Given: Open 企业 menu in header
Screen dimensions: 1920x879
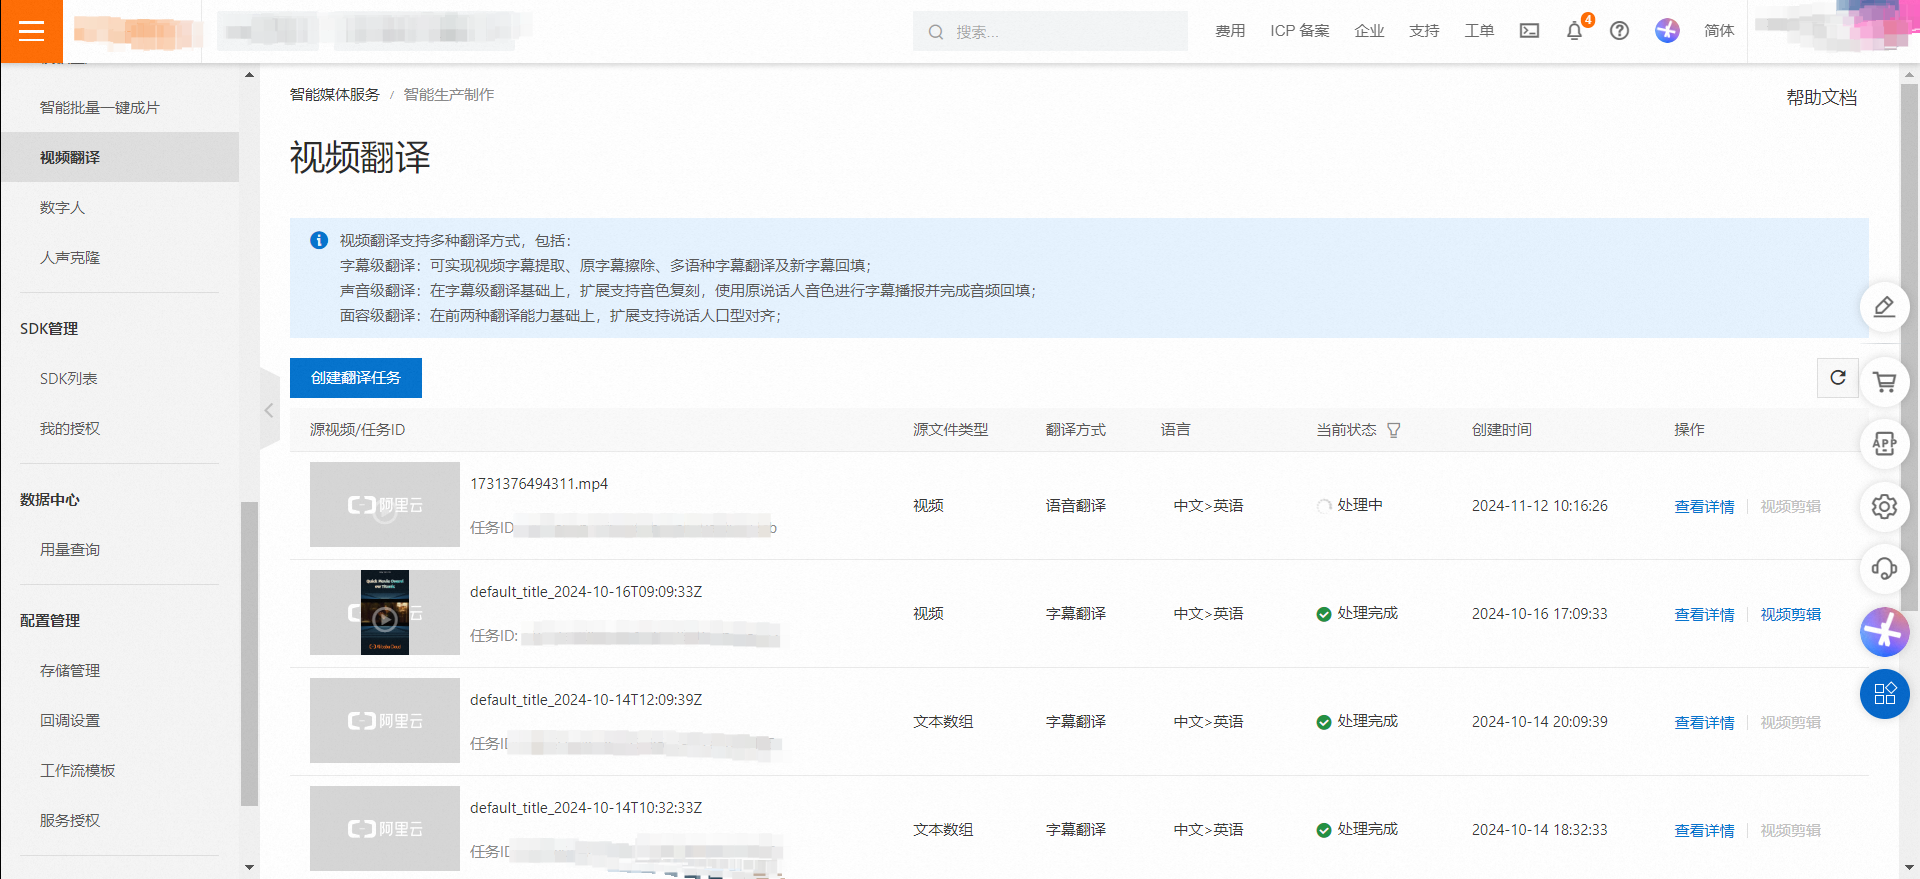Looking at the screenshot, I should pyautogui.click(x=1369, y=31).
